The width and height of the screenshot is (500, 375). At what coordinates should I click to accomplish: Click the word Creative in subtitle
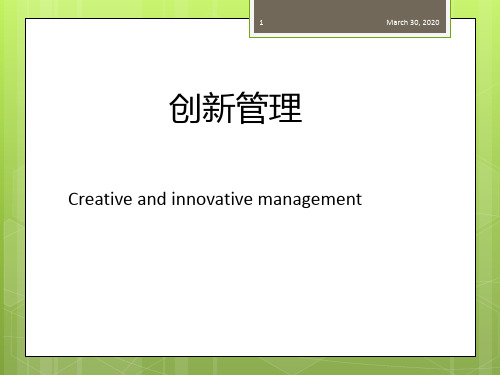pos(100,199)
